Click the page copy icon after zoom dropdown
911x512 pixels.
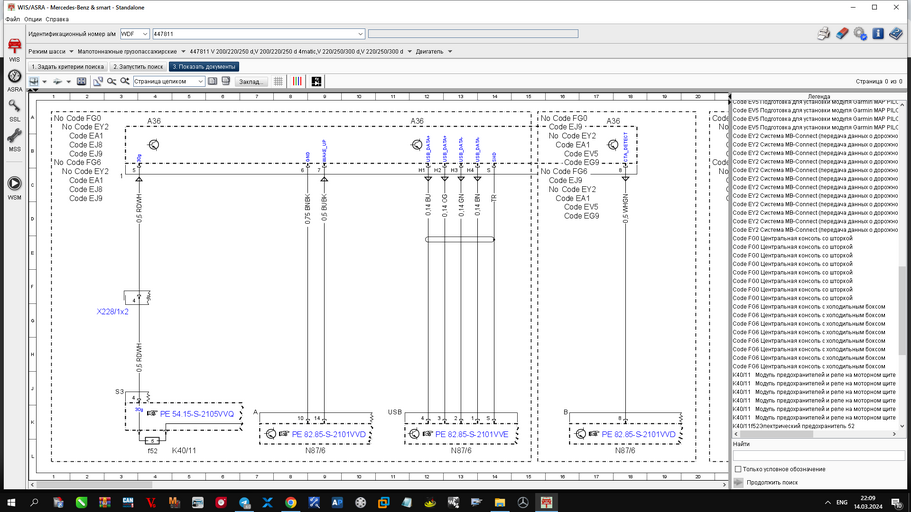coord(213,81)
